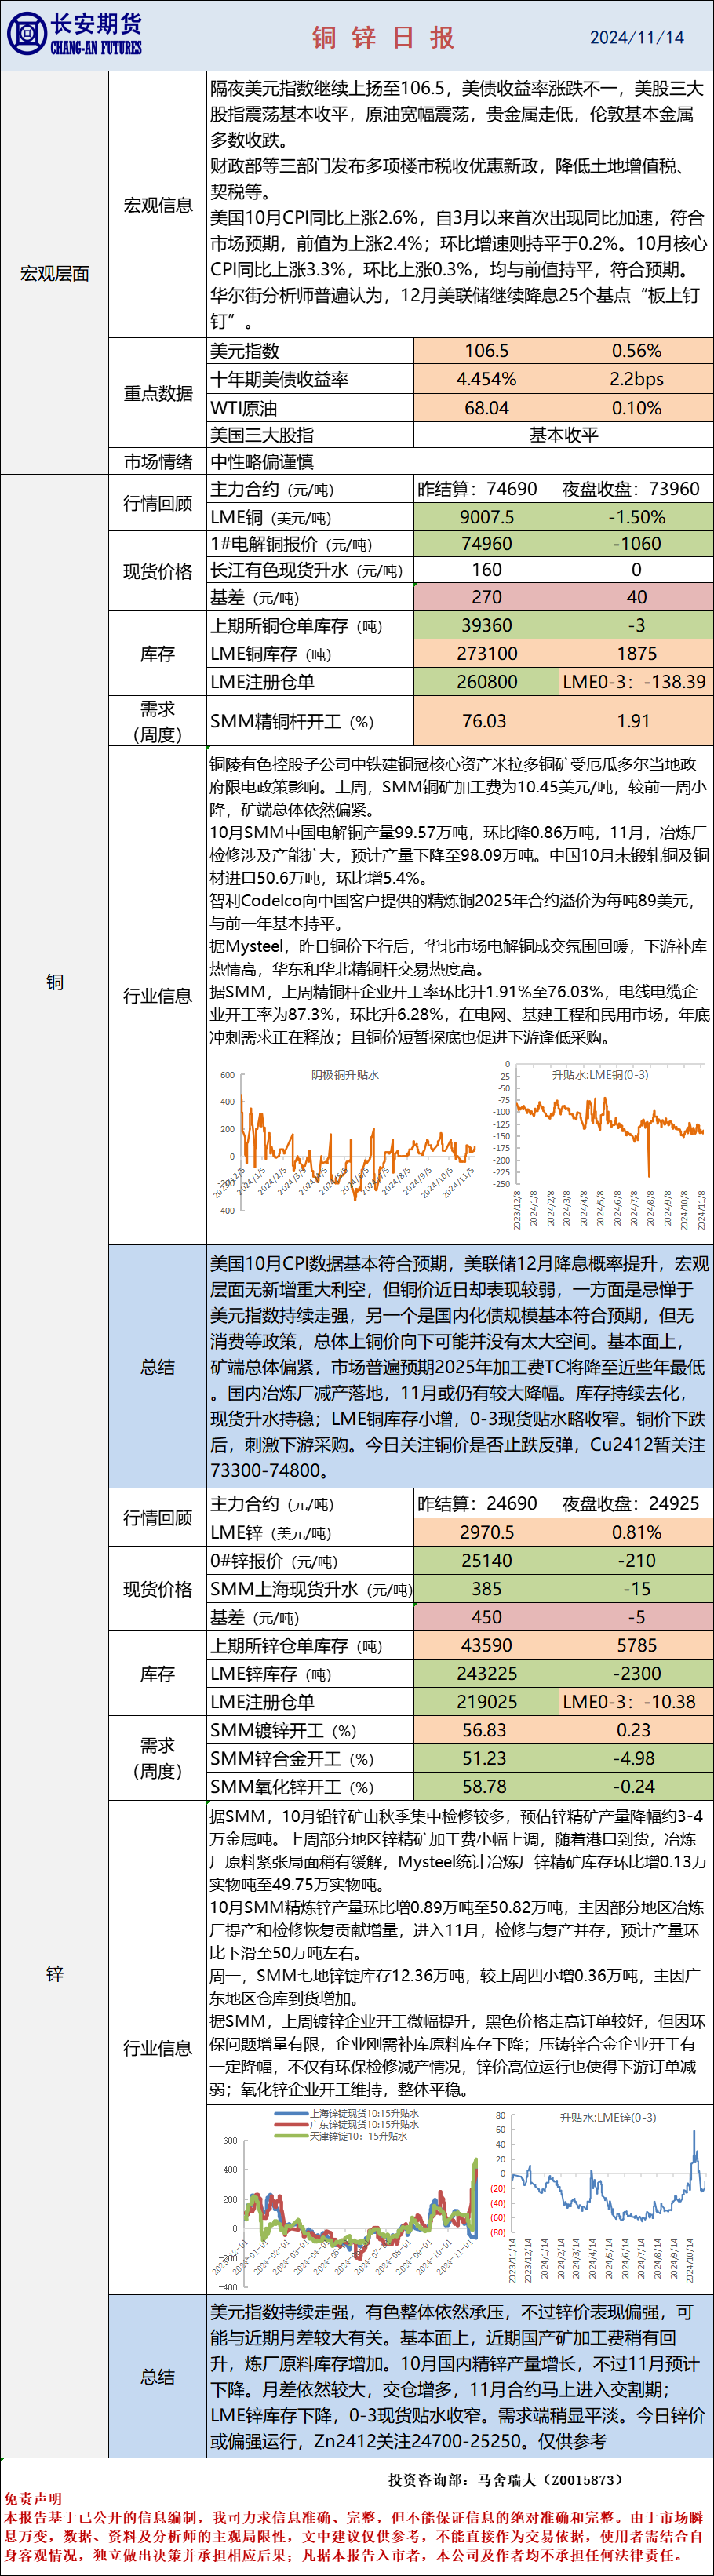The image size is (714, 2576).
Task: Click the 56.83 galvanizing rate value
Action: pos(486,1730)
